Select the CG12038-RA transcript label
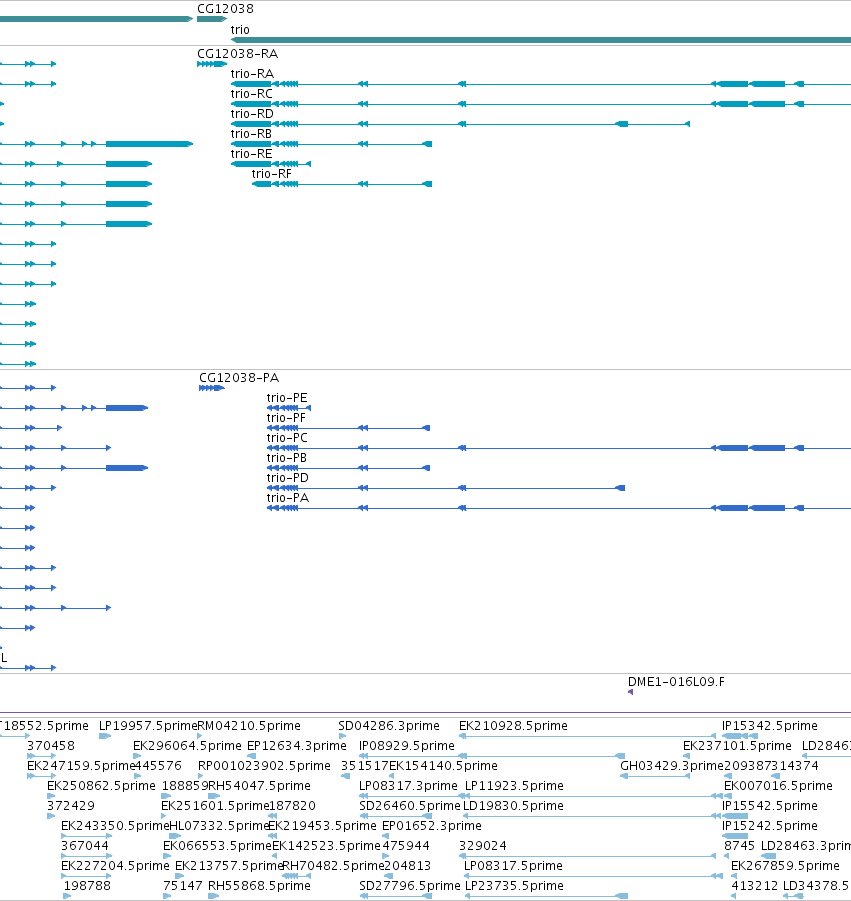 coord(237,53)
